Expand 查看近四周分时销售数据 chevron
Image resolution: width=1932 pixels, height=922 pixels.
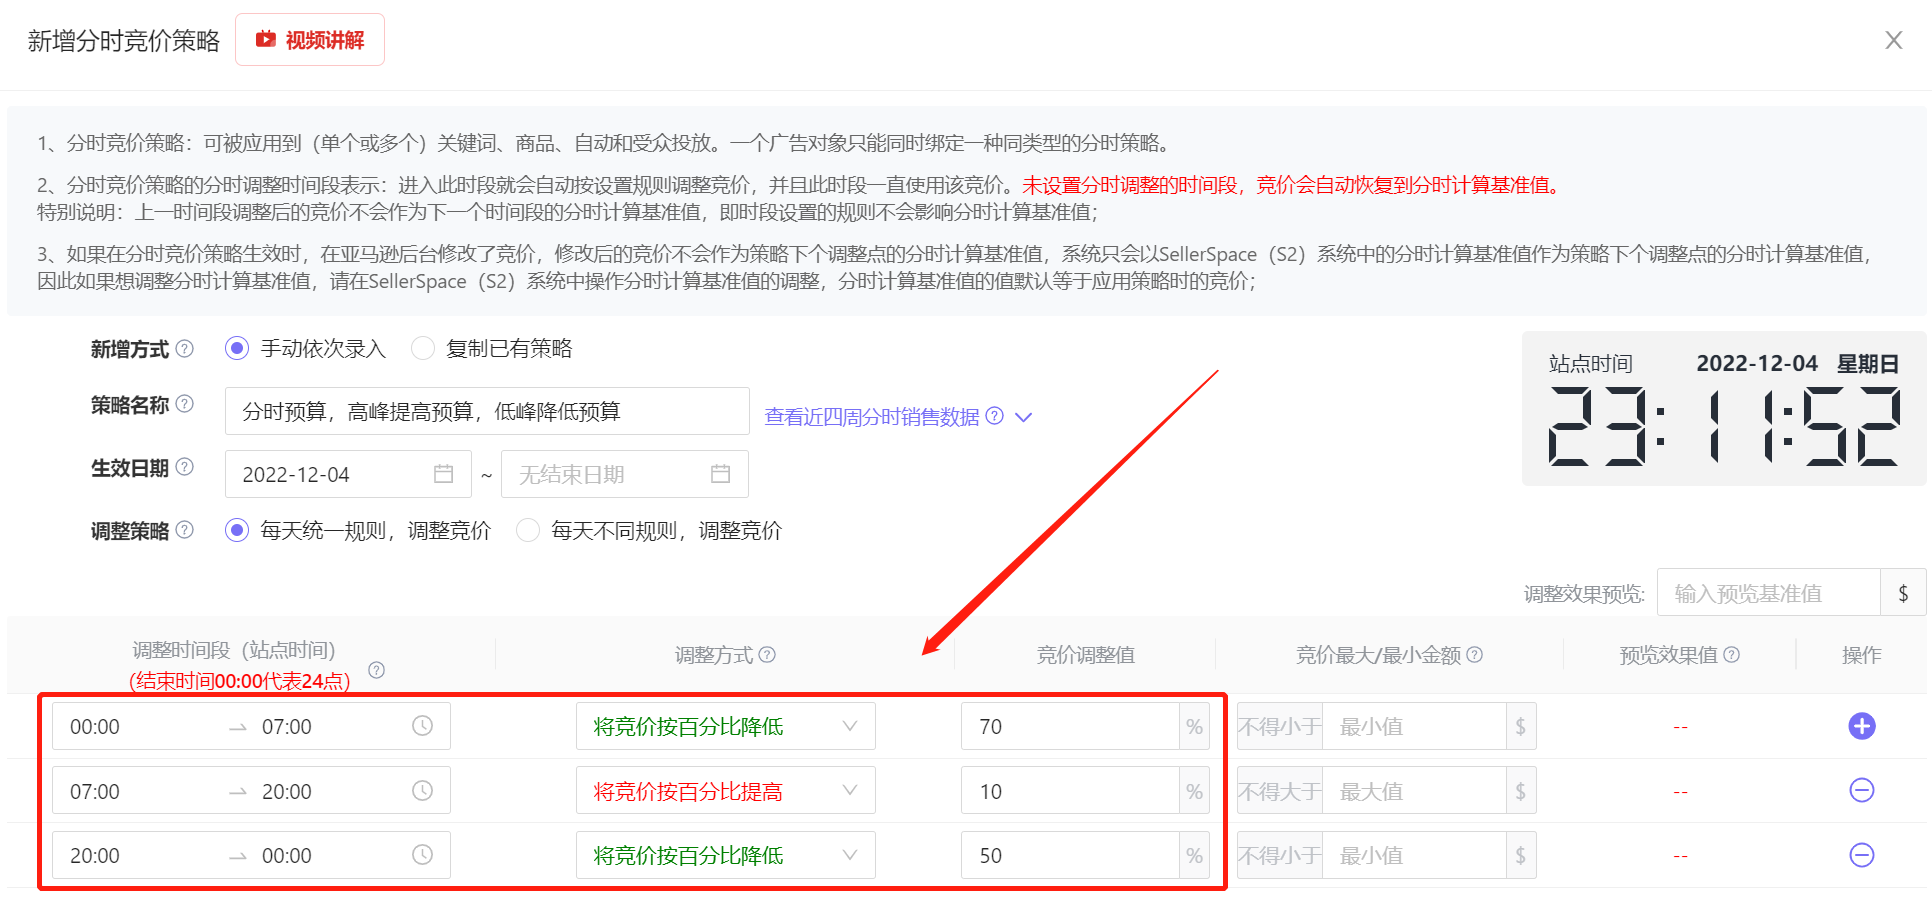click(x=1023, y=417)
